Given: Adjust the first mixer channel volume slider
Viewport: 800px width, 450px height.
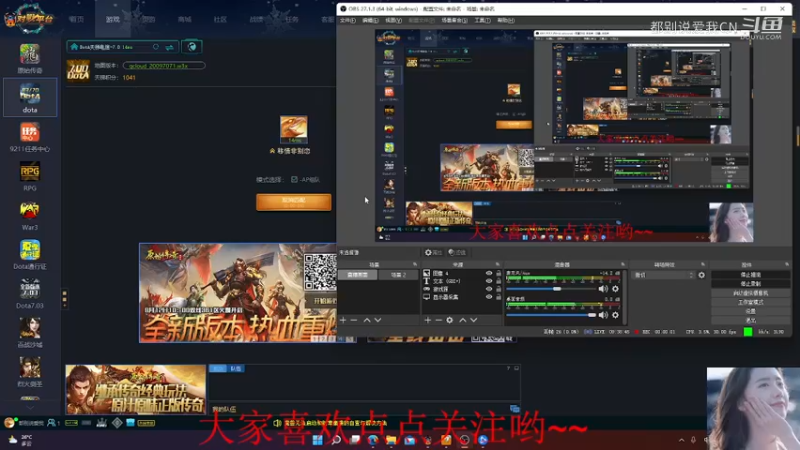Looking at the screenshot, I should [x=551, y=289].
